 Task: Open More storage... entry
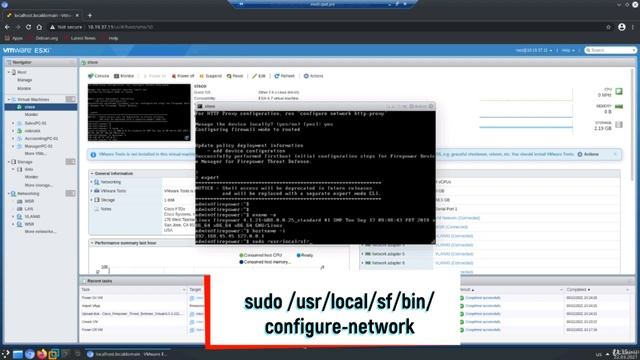pyautogui.click(x=38, y=185)
